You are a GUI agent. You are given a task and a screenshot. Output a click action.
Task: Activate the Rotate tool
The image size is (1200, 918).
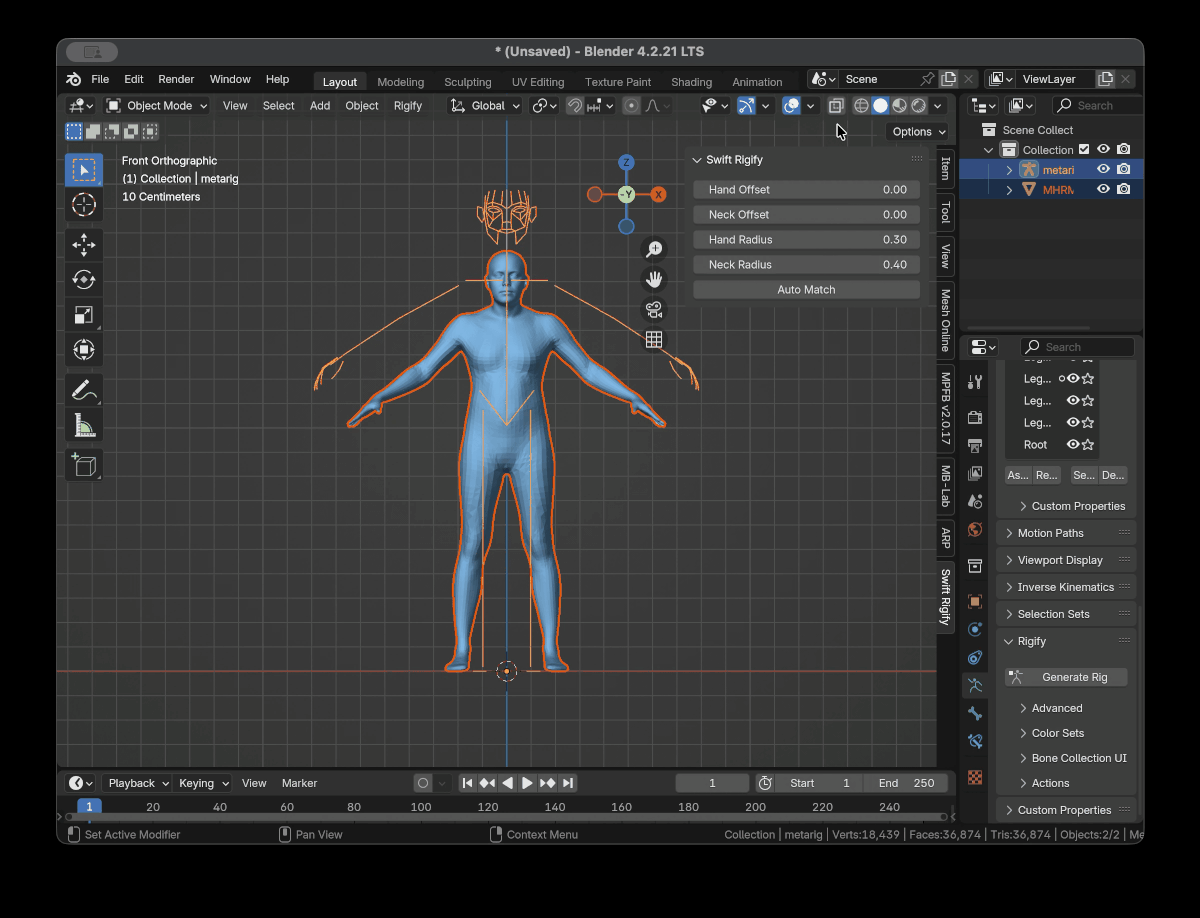pos(84,280)
